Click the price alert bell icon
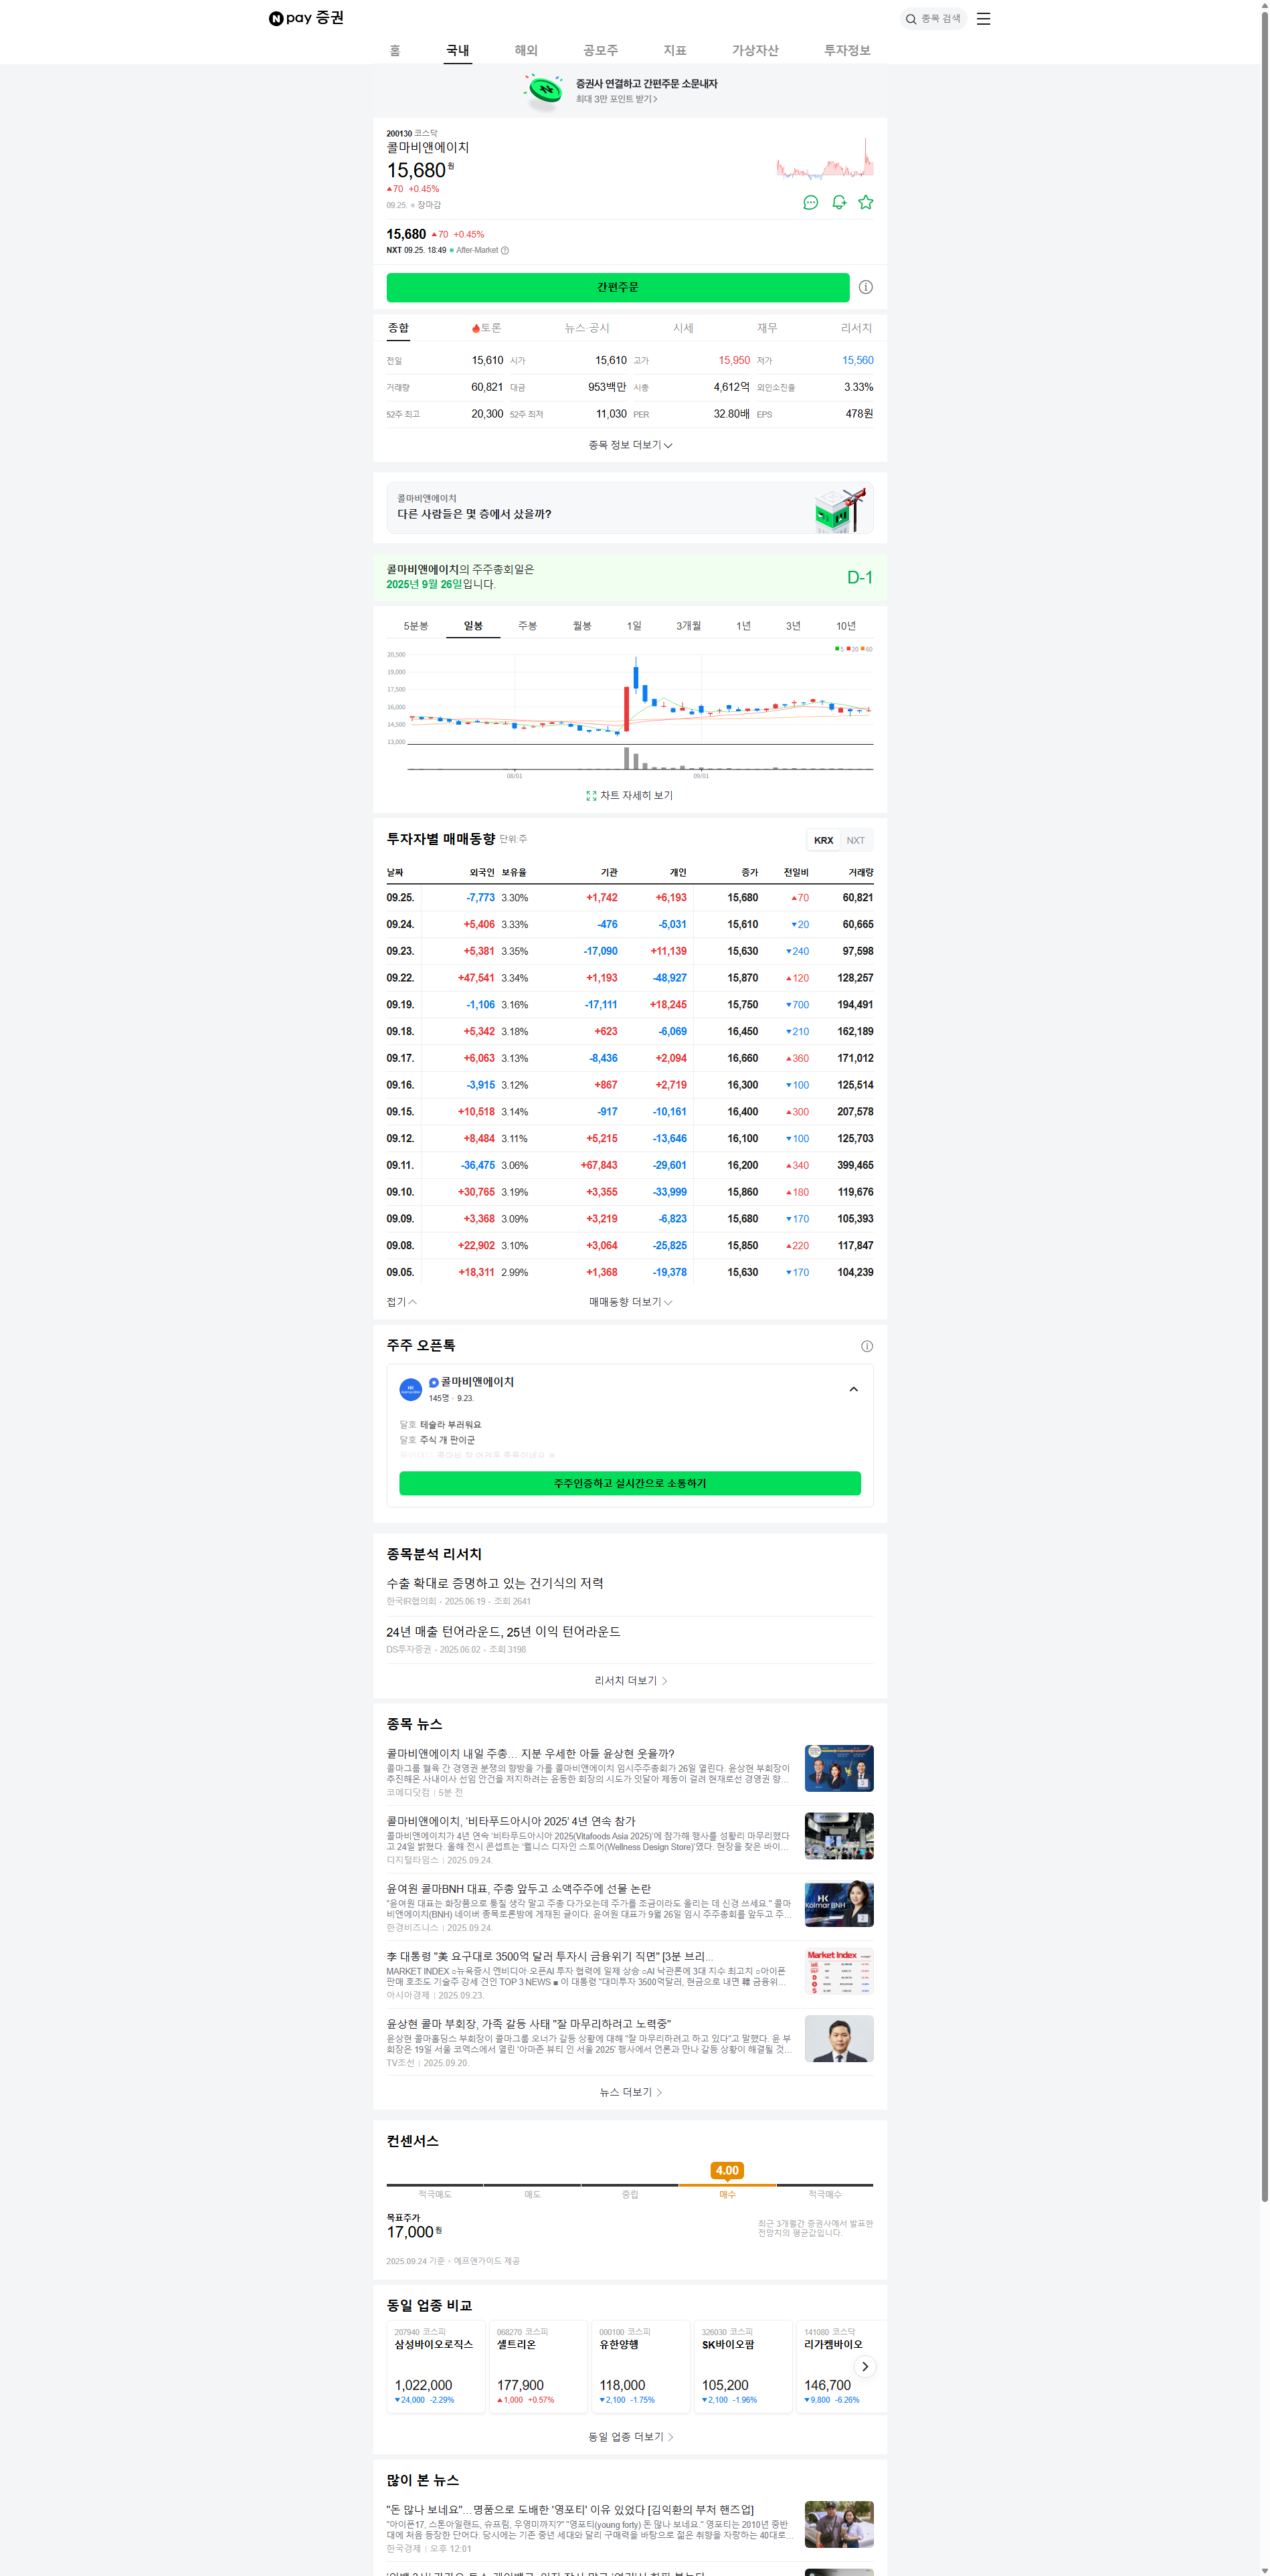 (x=839, y=203)
